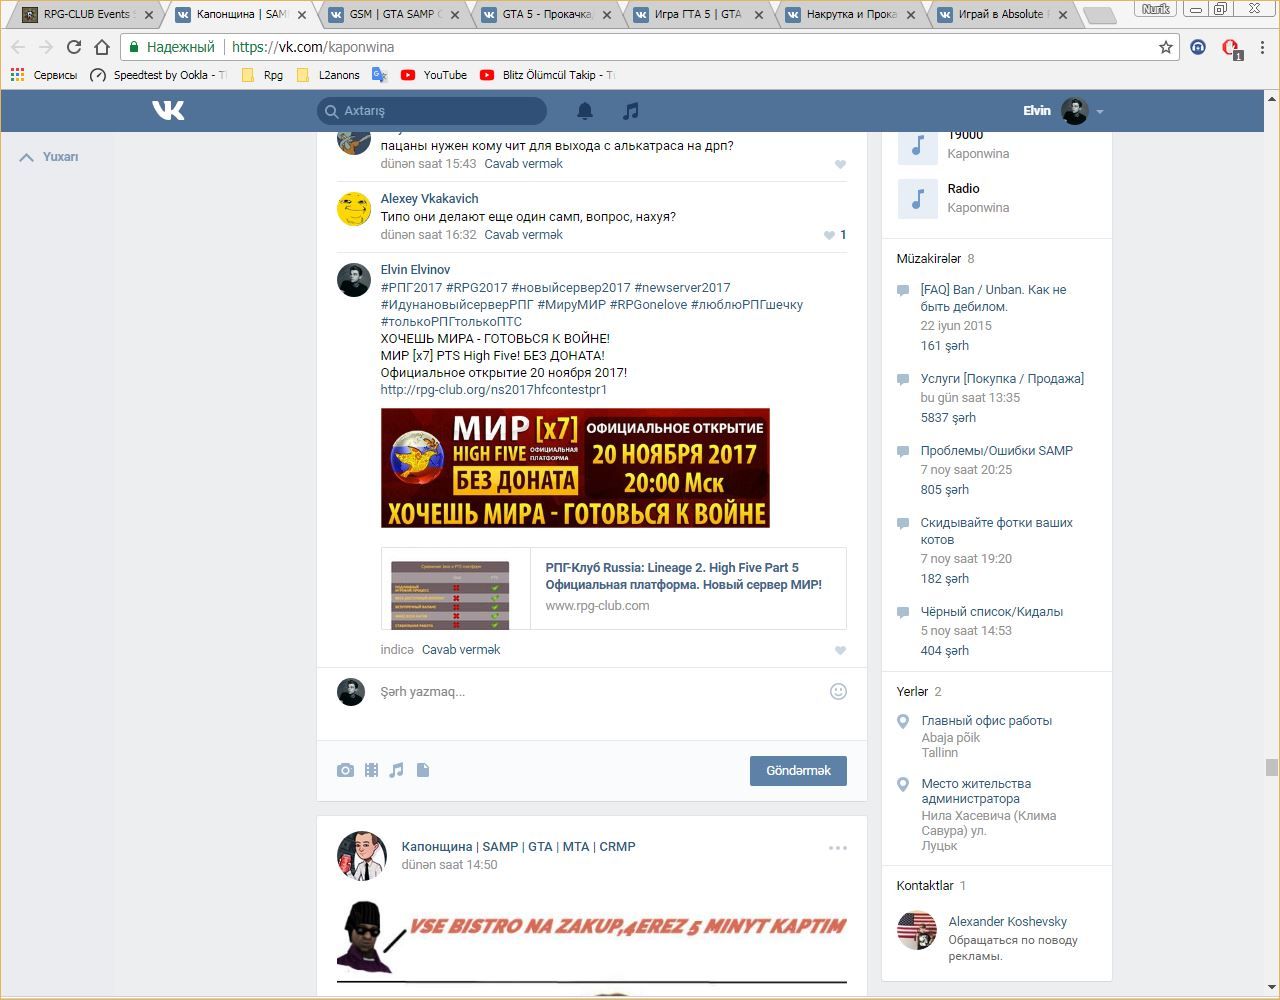Screen dimensions: 1280x1000
Task: Open the Müzakirələr discussions header
Action: click(x=935, y=259)
